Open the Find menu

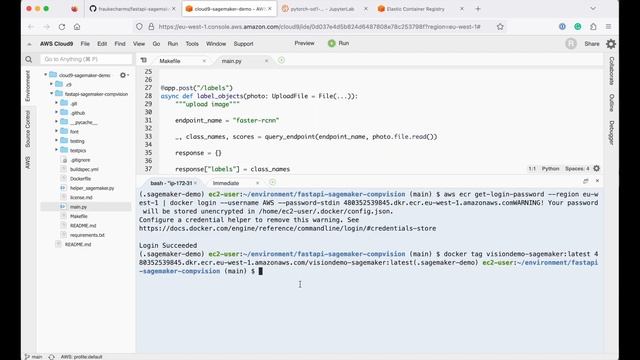coord(120,44)
